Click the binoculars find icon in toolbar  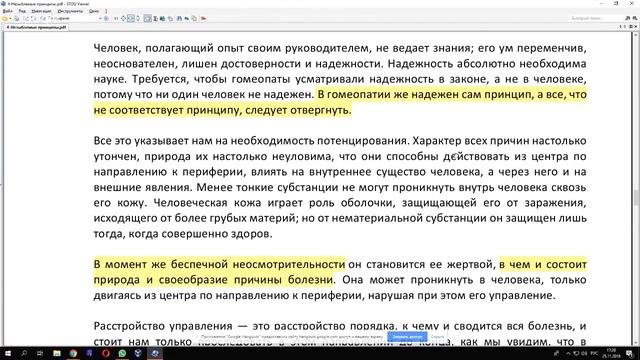point(179,18)
